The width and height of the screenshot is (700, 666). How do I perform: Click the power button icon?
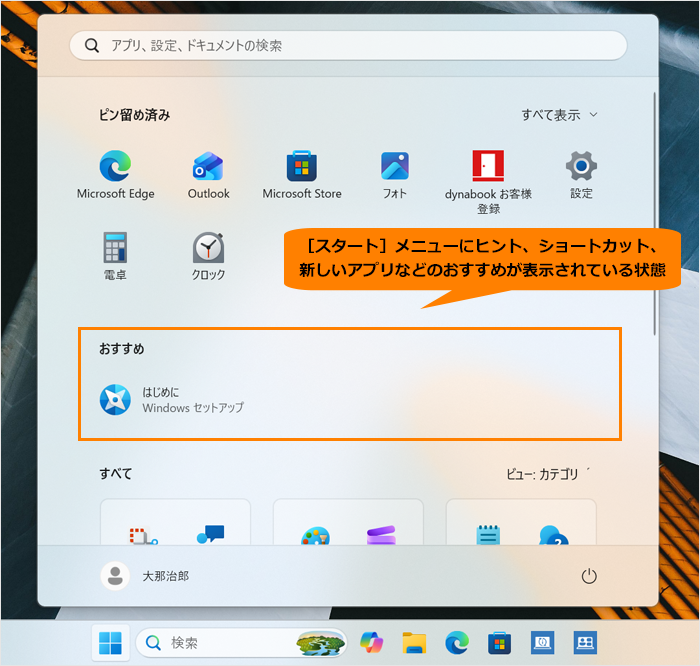[x=589, y=576]
